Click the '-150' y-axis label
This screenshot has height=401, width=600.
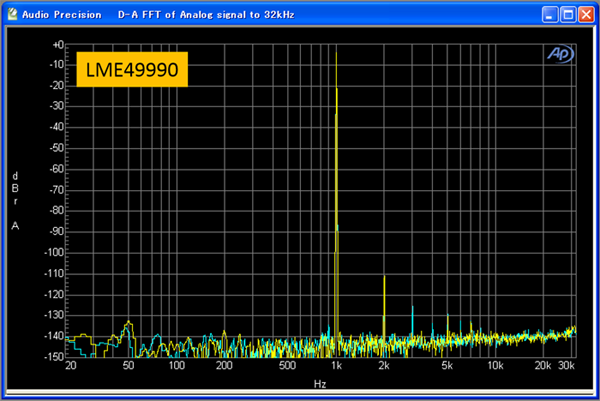(x=54, y=356)
